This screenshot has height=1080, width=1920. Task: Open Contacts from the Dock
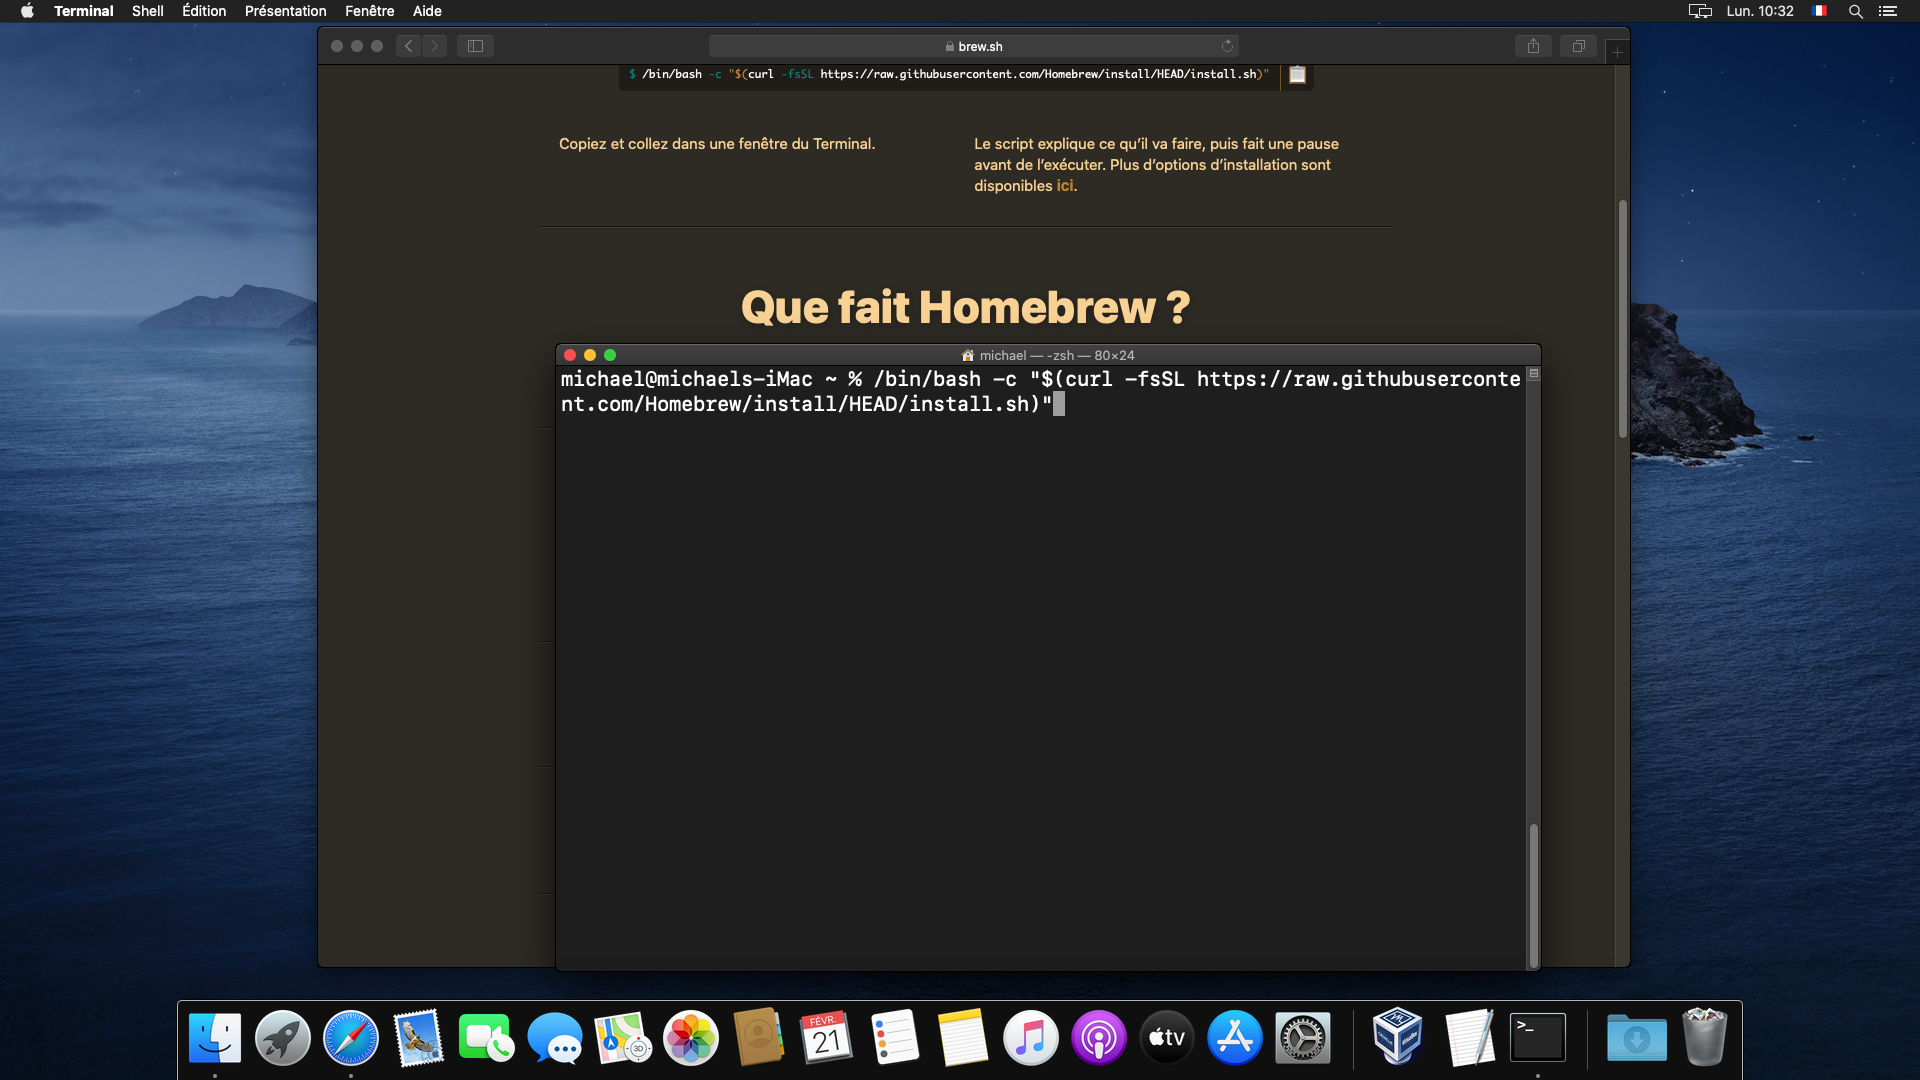(759, 1037)
